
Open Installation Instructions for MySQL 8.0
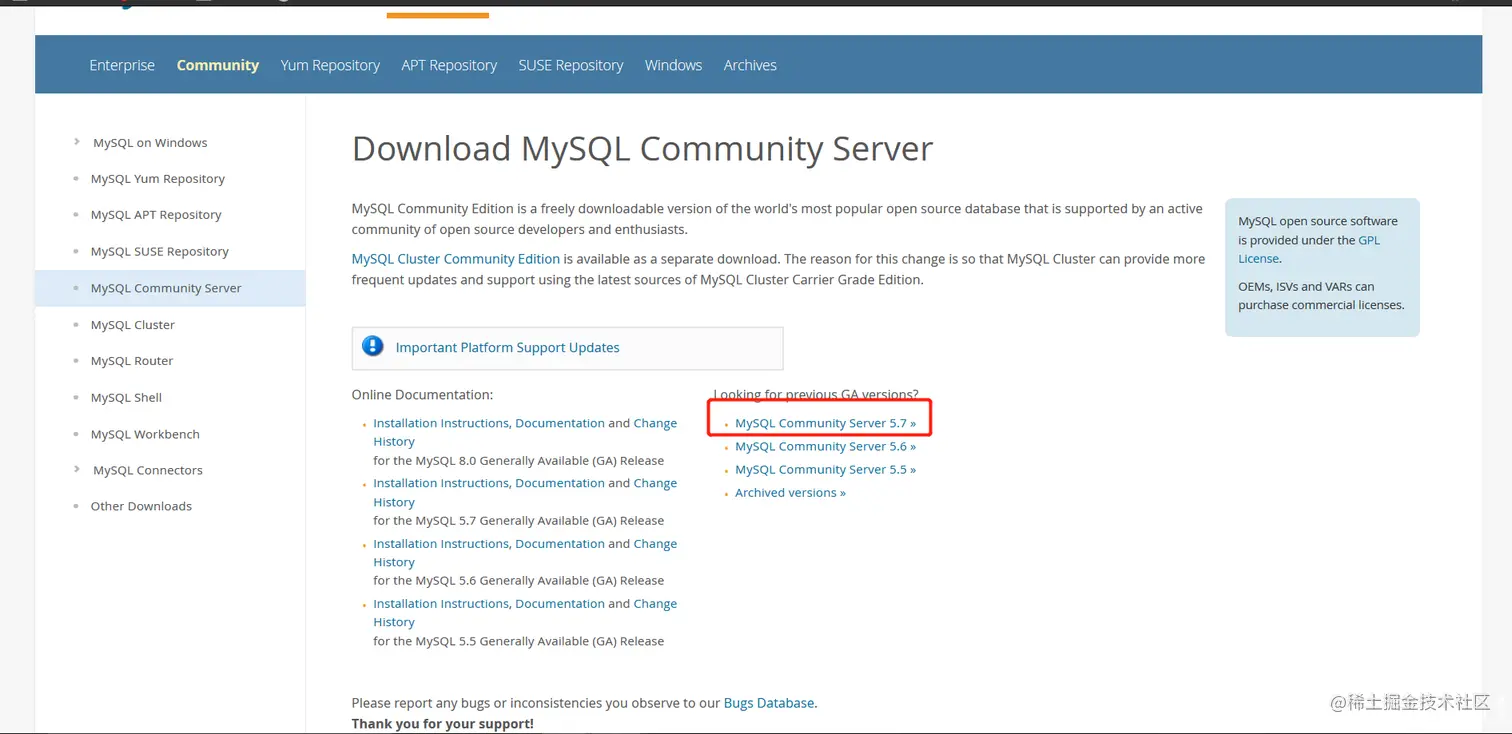click(x=441, y=423)
